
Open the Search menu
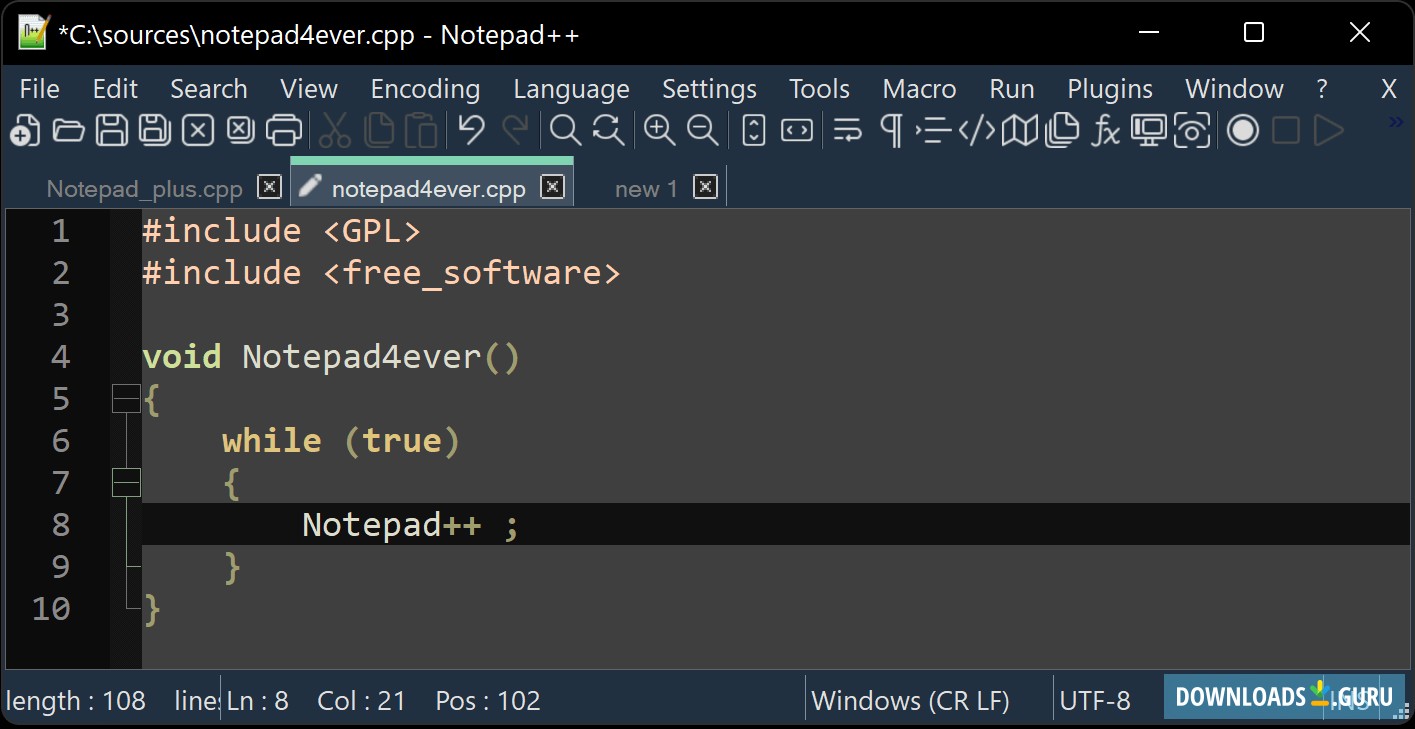point(208,89)
